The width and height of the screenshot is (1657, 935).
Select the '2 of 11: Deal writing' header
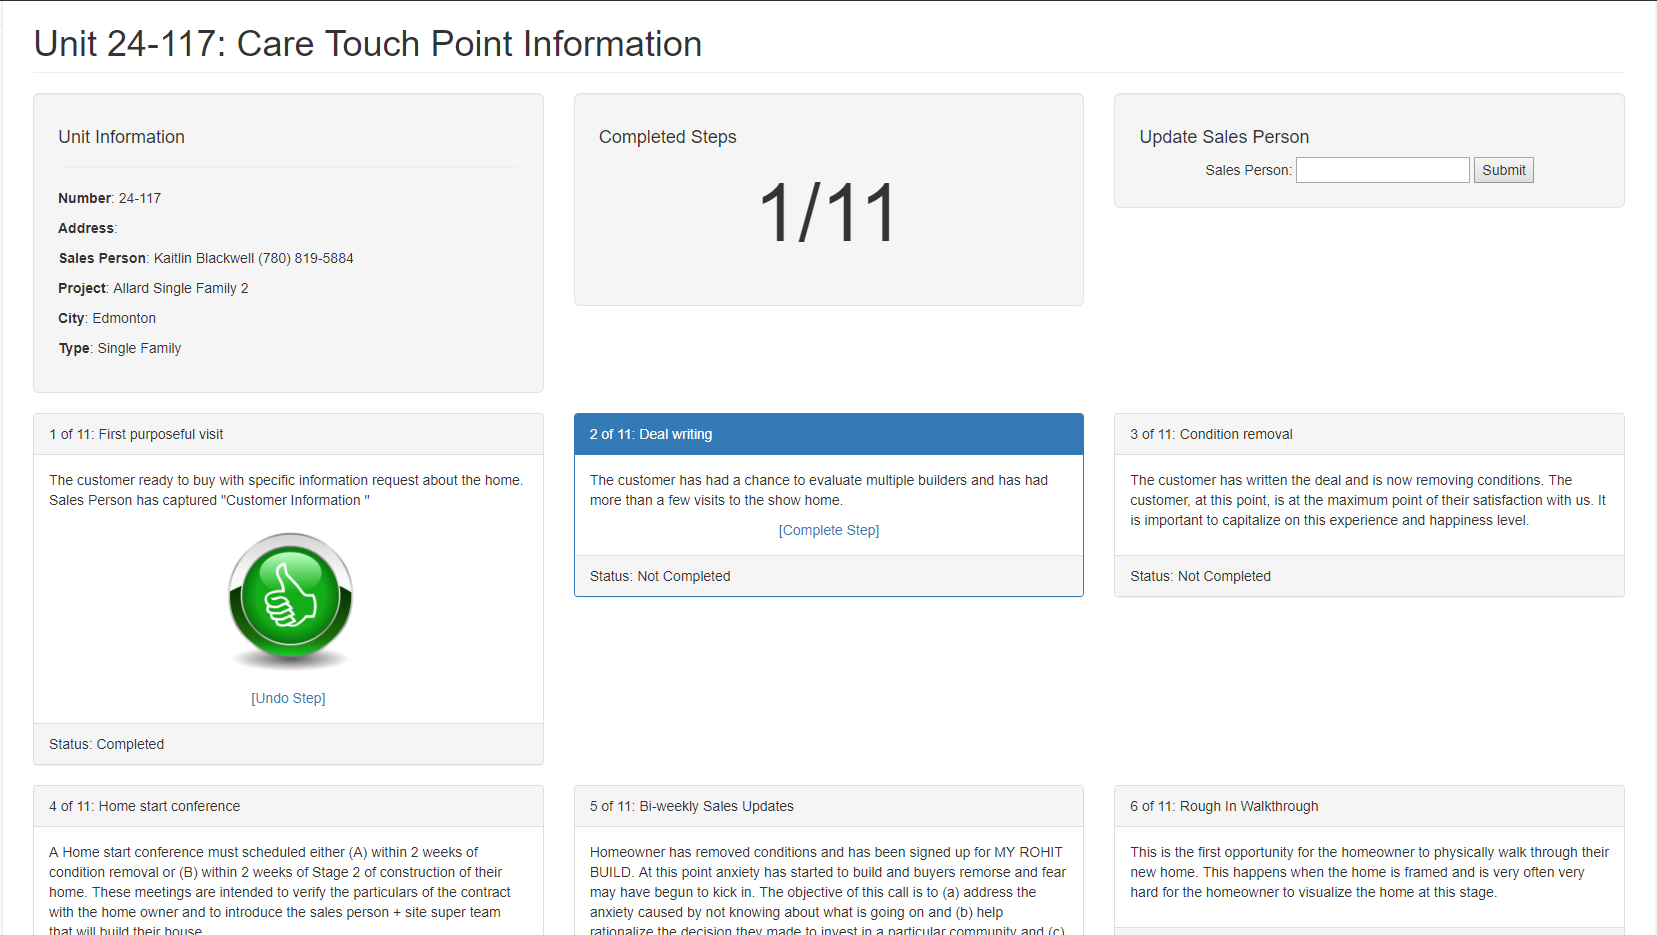tap(829, 434)
